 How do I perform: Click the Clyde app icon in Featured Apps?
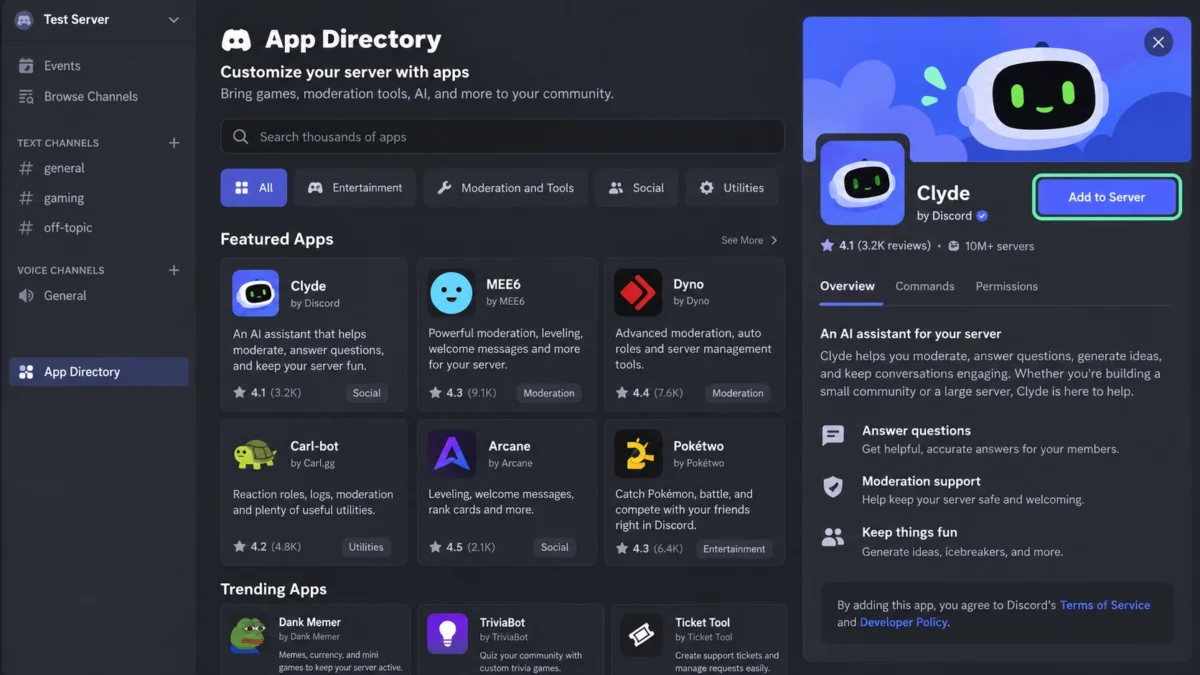(255, 293)
